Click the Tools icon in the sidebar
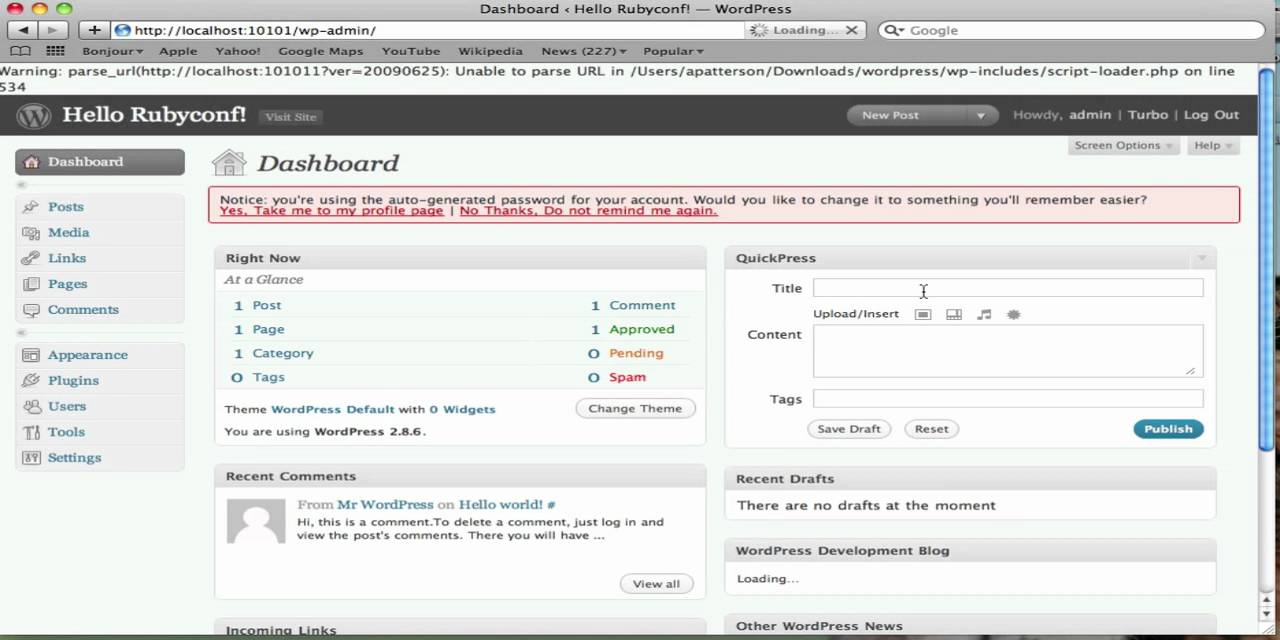 (31, 432)
